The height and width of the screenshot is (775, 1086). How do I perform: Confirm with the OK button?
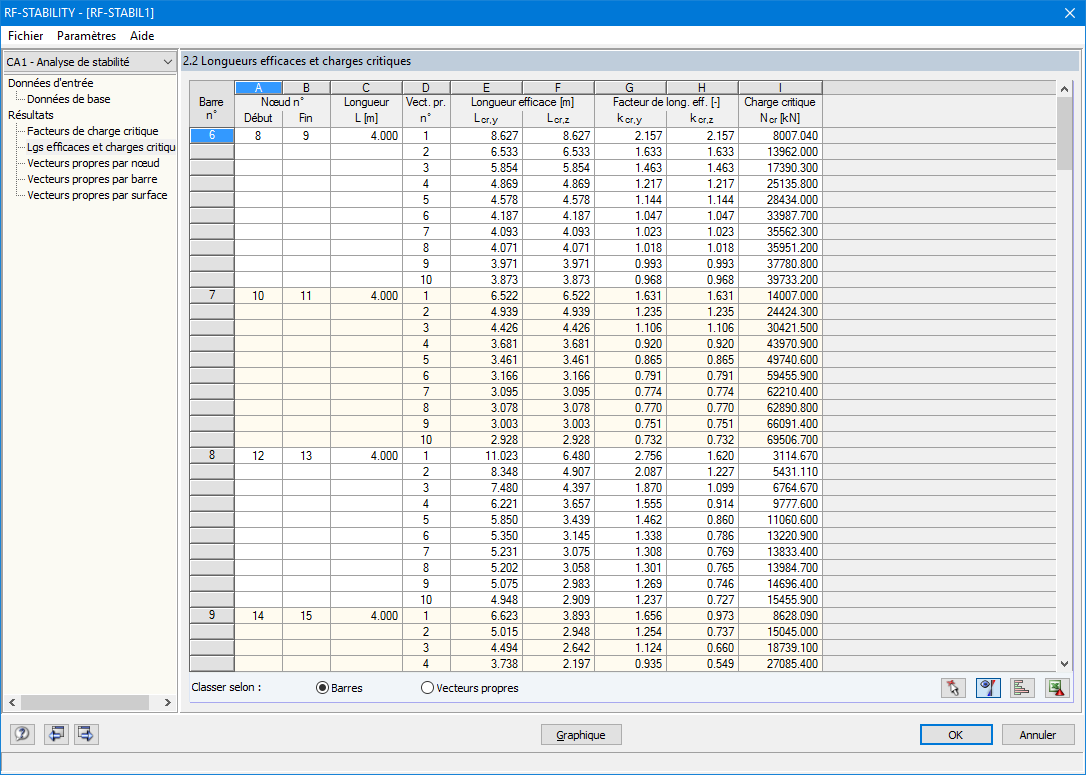(956, 735)
